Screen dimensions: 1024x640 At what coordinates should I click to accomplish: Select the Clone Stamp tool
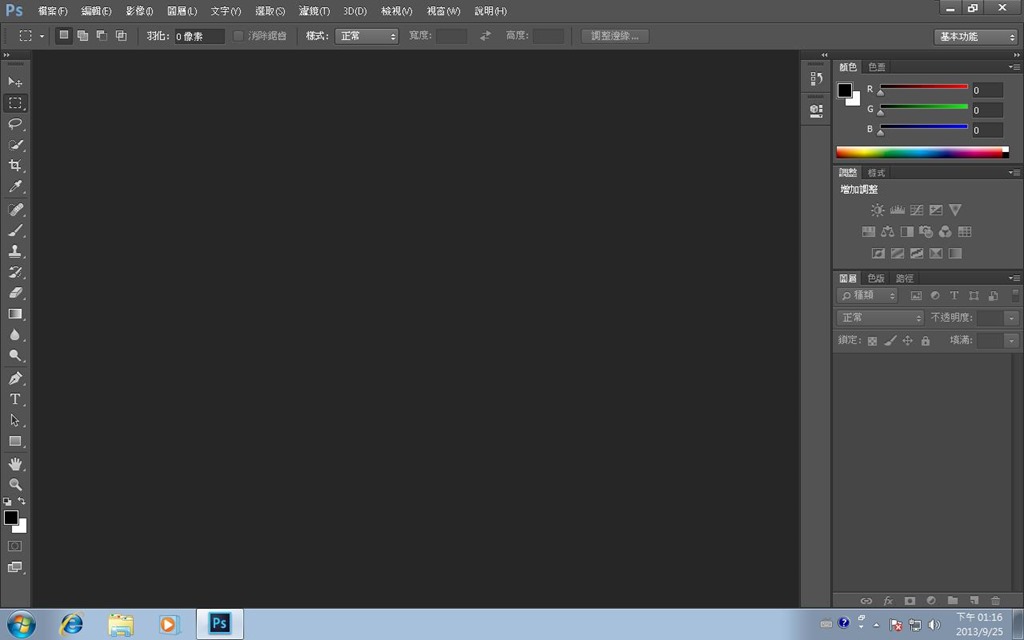click(x=15, y=251)
